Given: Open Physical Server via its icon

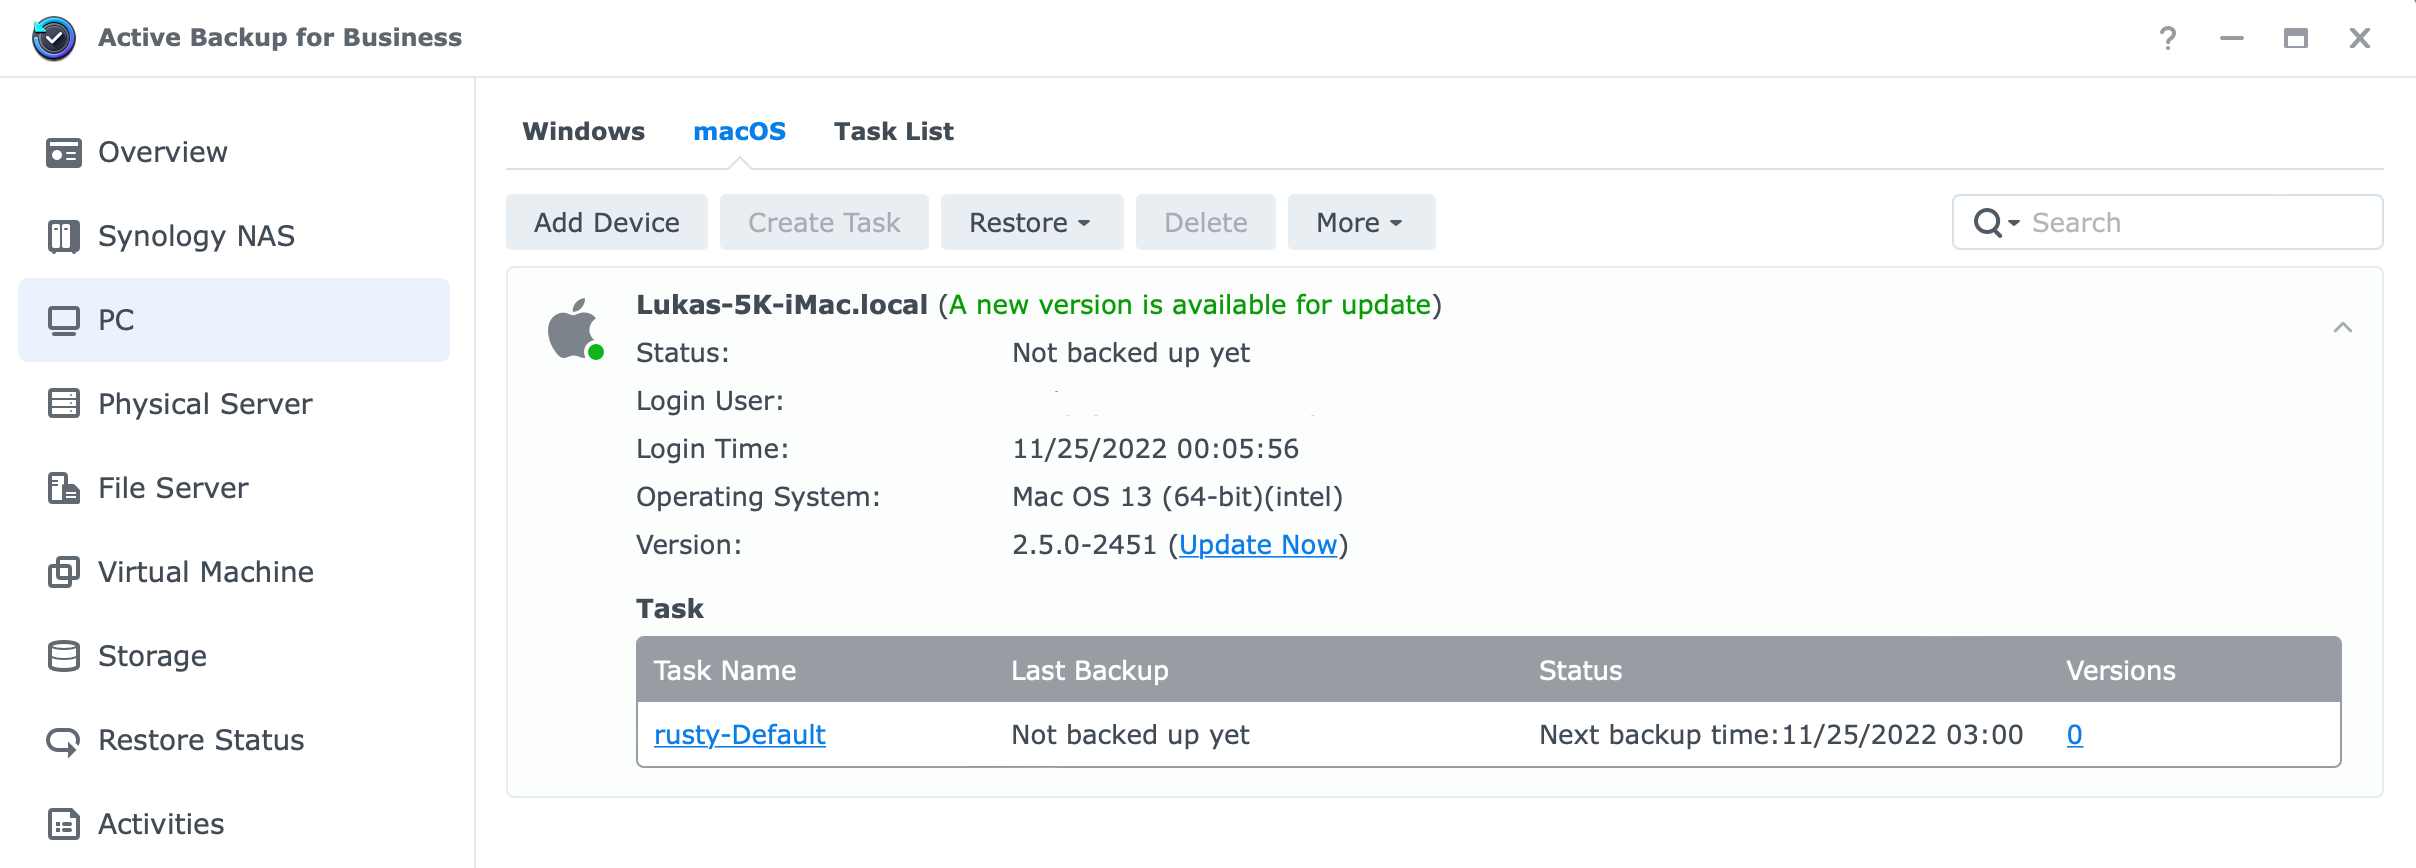Looking at the screenshot, I should point(64,404).
